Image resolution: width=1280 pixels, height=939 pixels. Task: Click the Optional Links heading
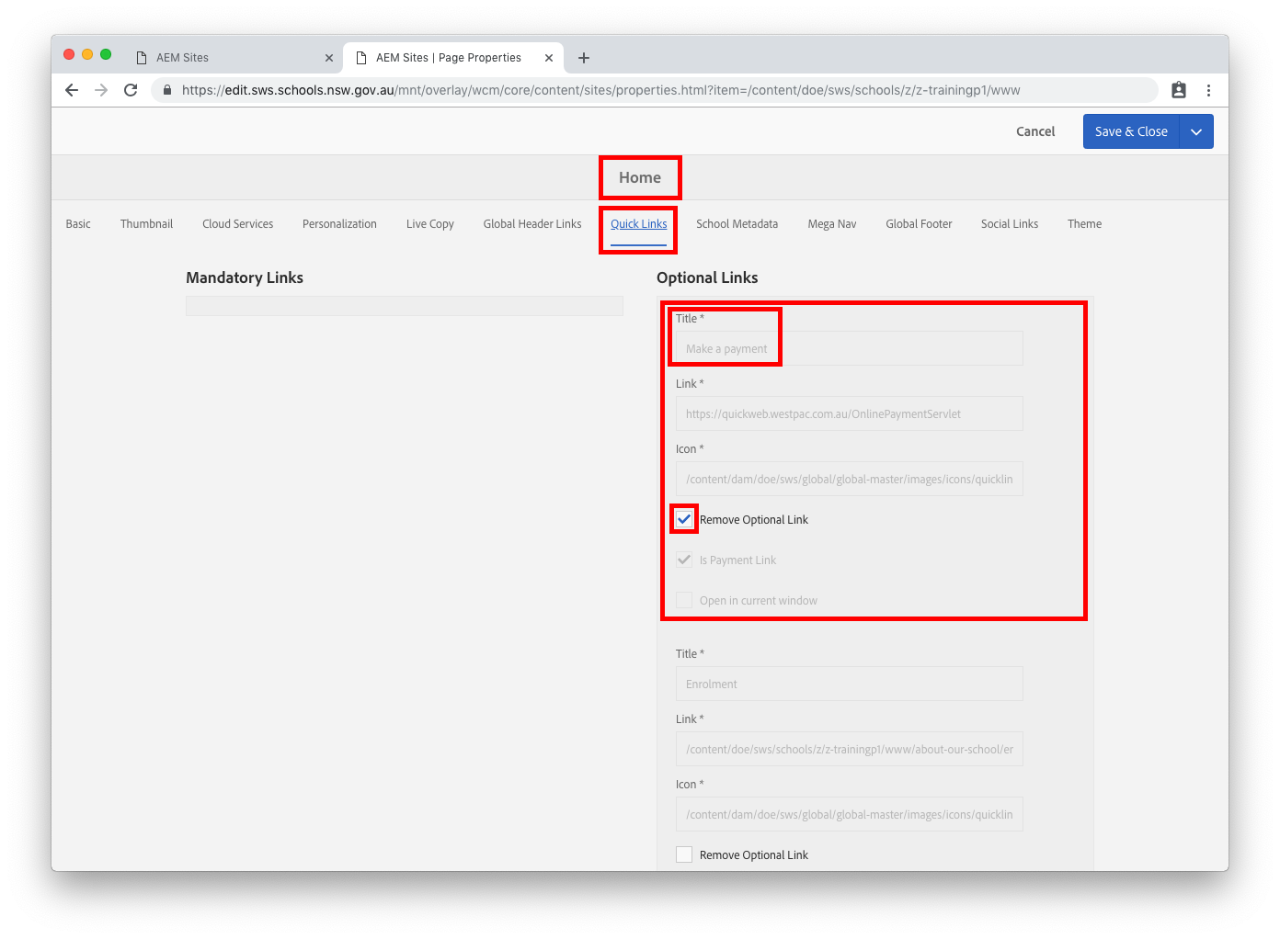click(707, 278)
